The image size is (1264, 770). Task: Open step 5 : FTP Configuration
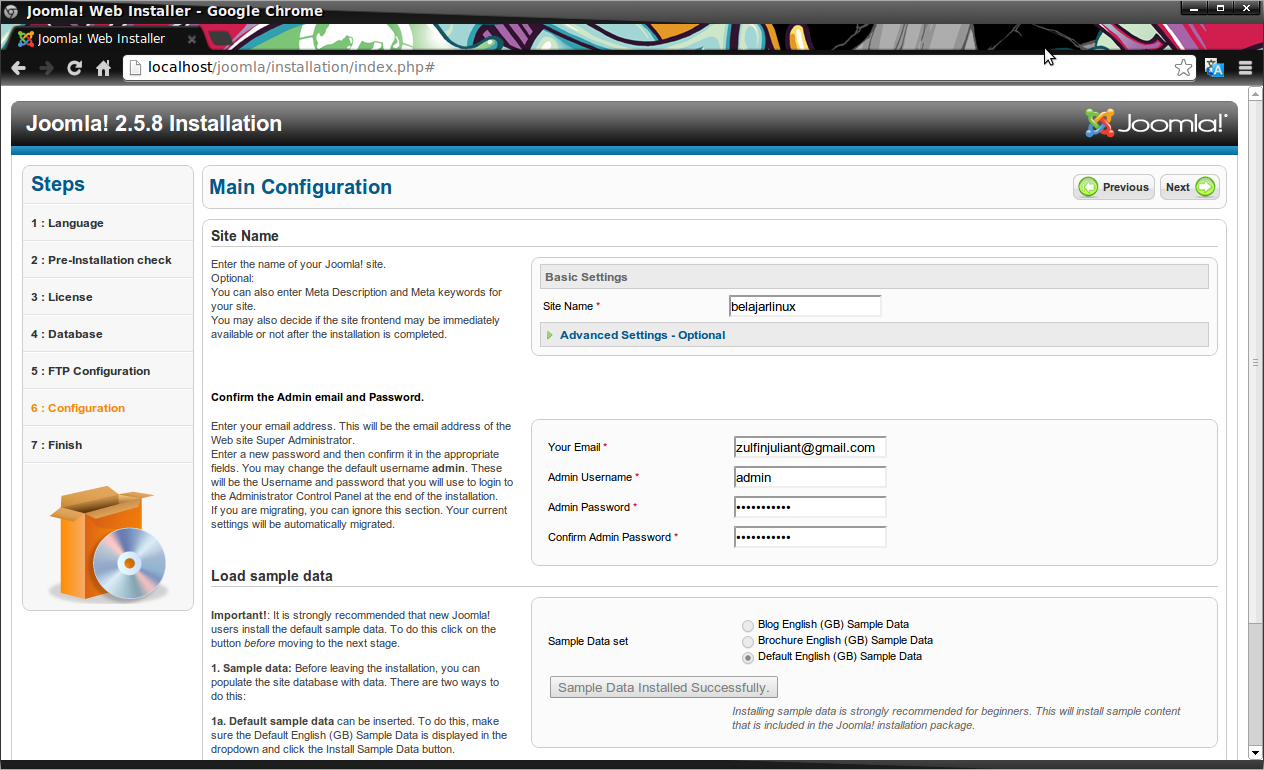tap(108, 371)
